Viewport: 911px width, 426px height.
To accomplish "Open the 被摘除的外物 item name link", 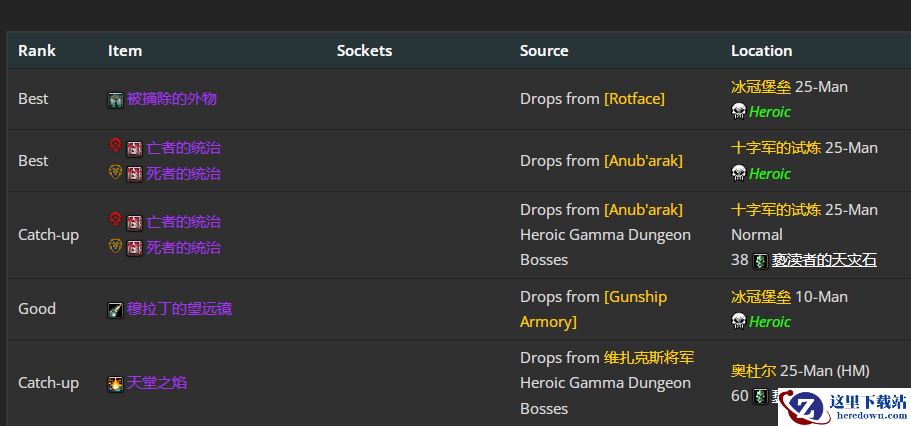I will tap(172, 99).
